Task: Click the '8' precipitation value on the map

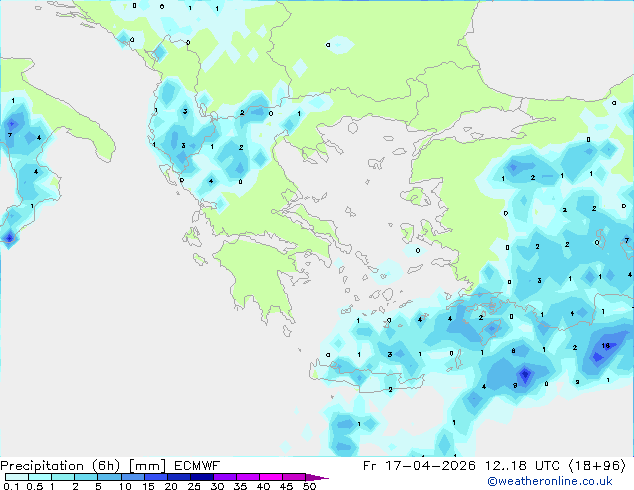Action: pos(513,351)
